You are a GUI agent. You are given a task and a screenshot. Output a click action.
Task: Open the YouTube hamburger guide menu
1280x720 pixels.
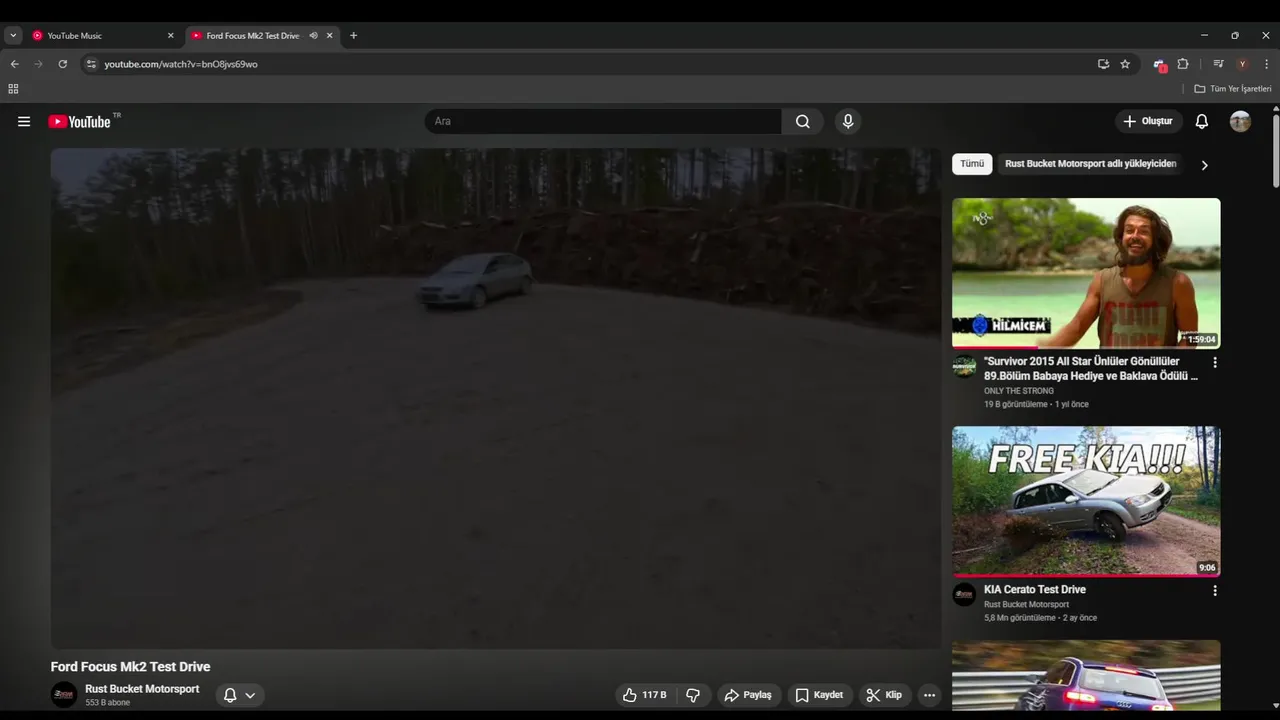tap(24, 121)
